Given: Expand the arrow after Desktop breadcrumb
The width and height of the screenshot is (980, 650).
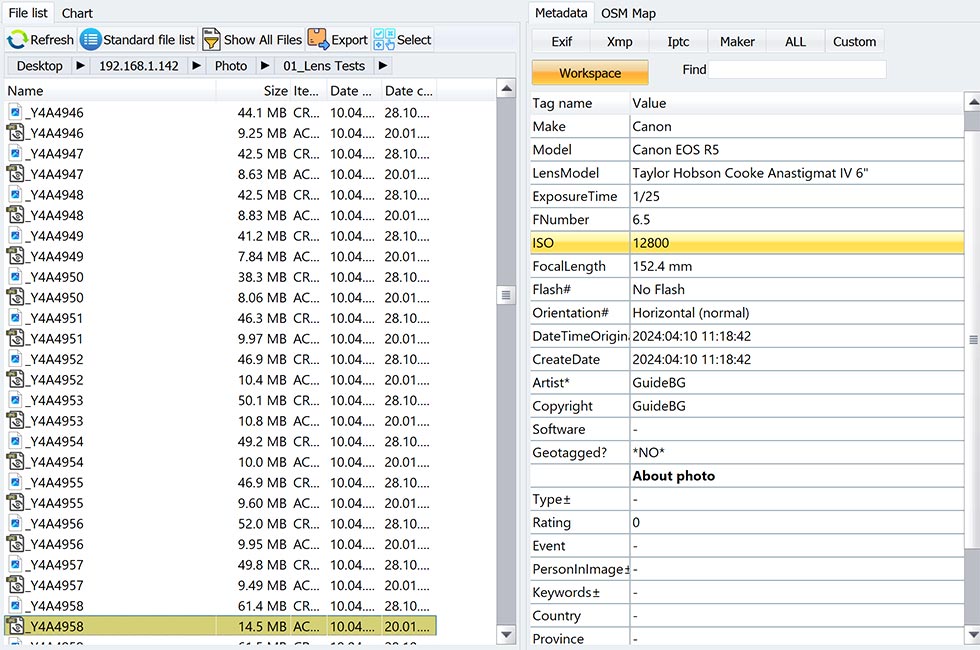Looking at the screenshot, I should click(80, 66).
